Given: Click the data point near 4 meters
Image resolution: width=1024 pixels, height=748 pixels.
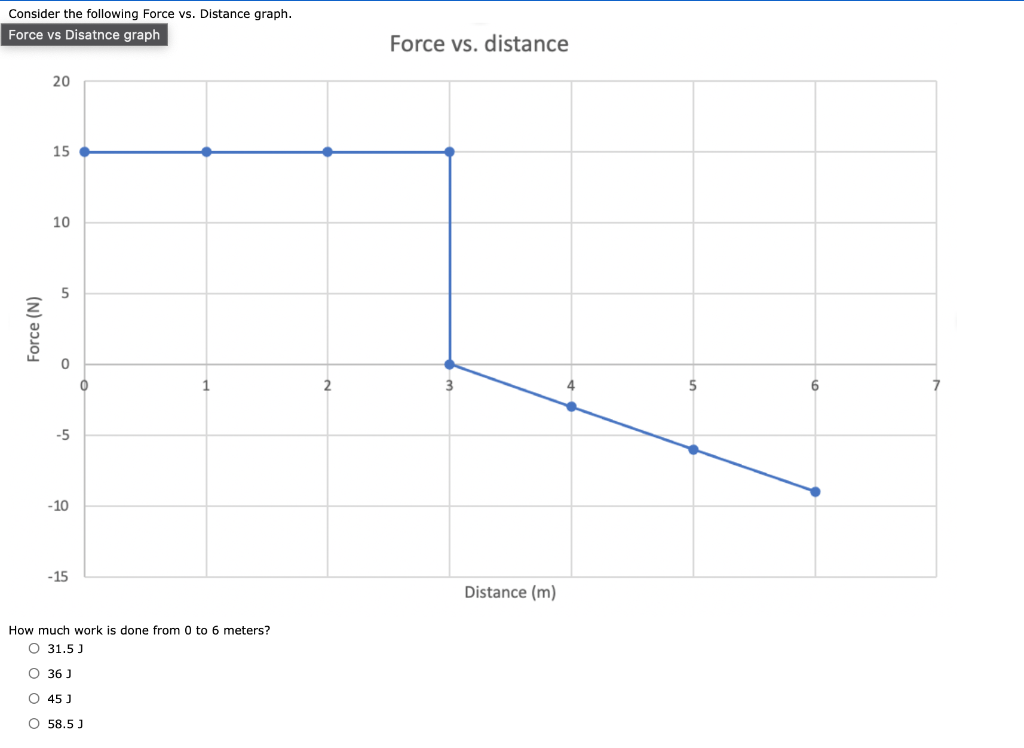Looking at the screenshot, I should coord(571,407).
